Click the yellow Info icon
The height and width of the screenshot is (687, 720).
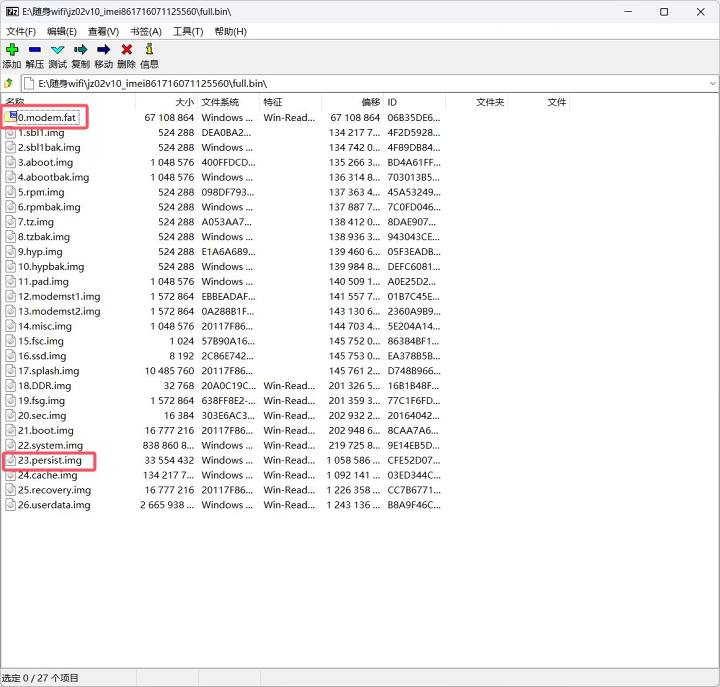149,49
